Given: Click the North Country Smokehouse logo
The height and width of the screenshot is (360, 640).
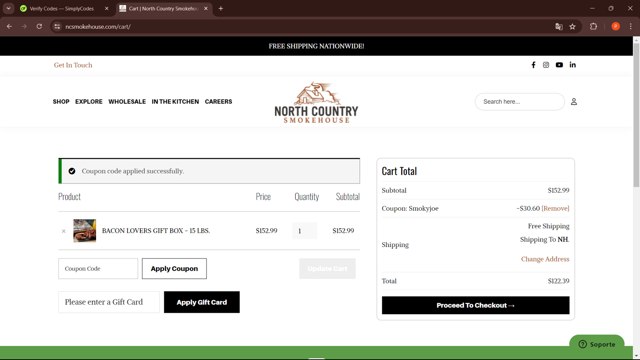Looking at the screenshot, I should coord(316,102).
